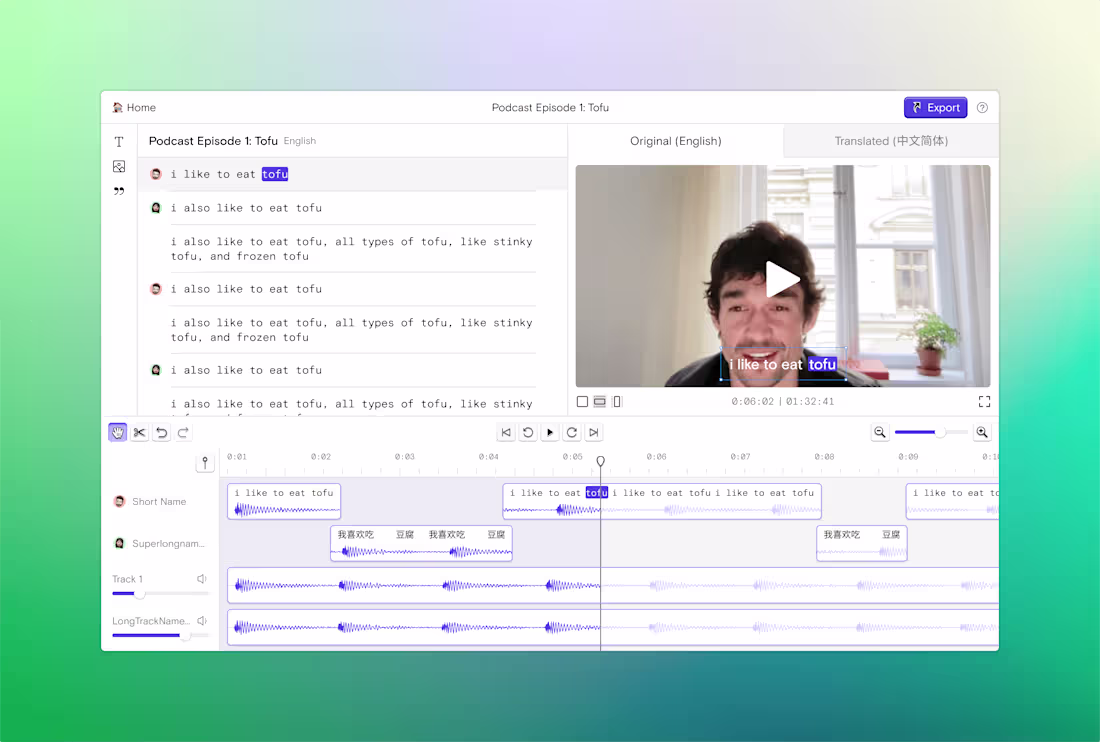Select first 'i like to eat tofu' clip
Viewport: 1100px width, 742px height.
pyautogui.click(x=284, y=501)
